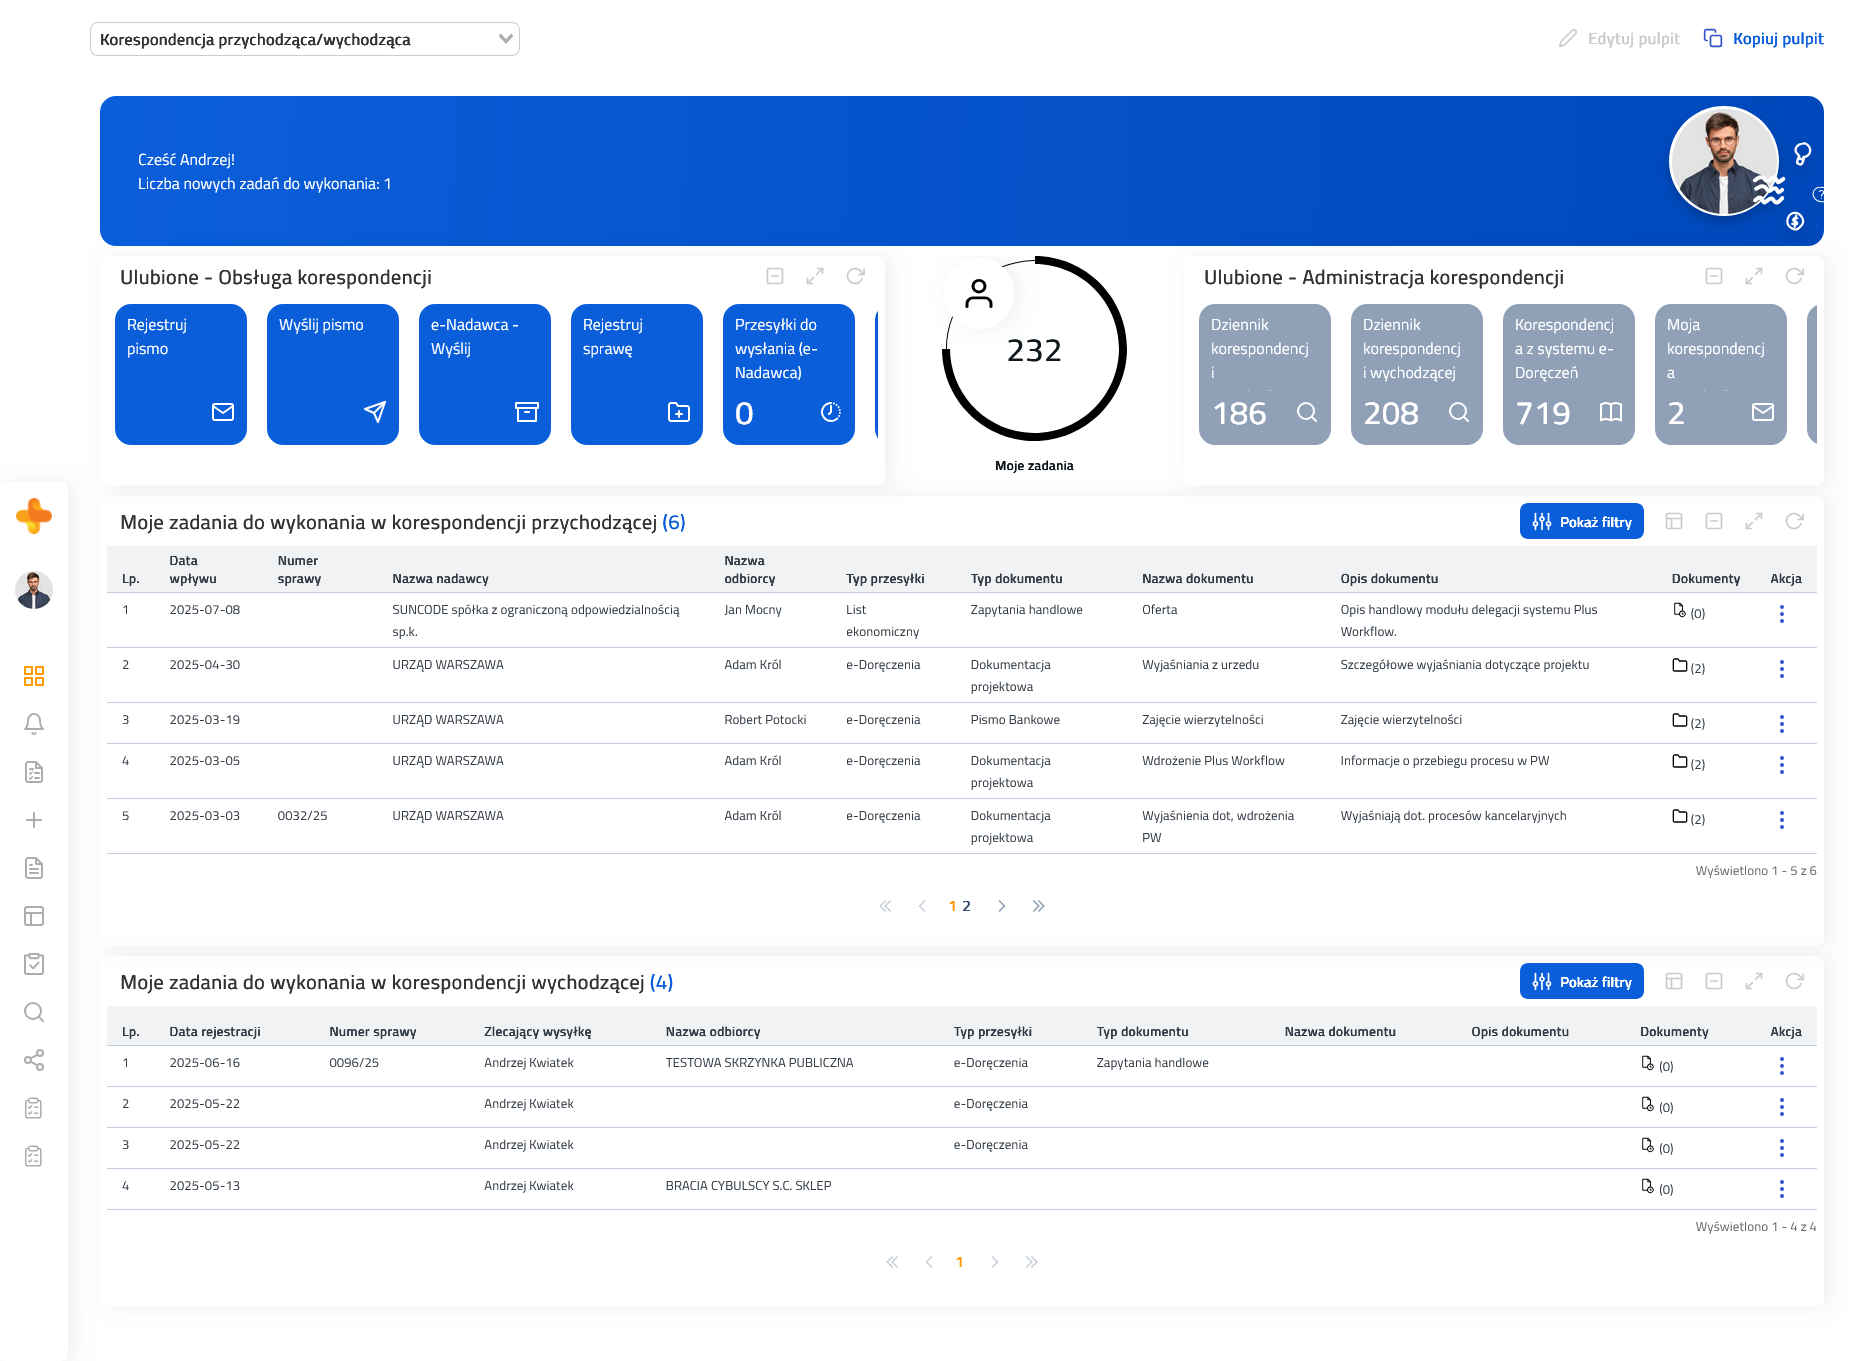Open action menu for 0032/25 row
Viewport: 1856px width, 1361px height.
click(1782, 820)
